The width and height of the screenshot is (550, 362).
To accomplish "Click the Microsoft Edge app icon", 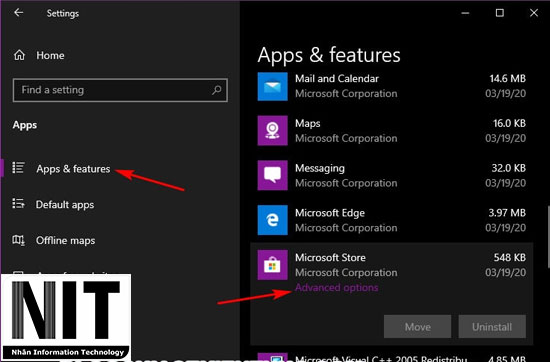I will (x=273, y=220).
